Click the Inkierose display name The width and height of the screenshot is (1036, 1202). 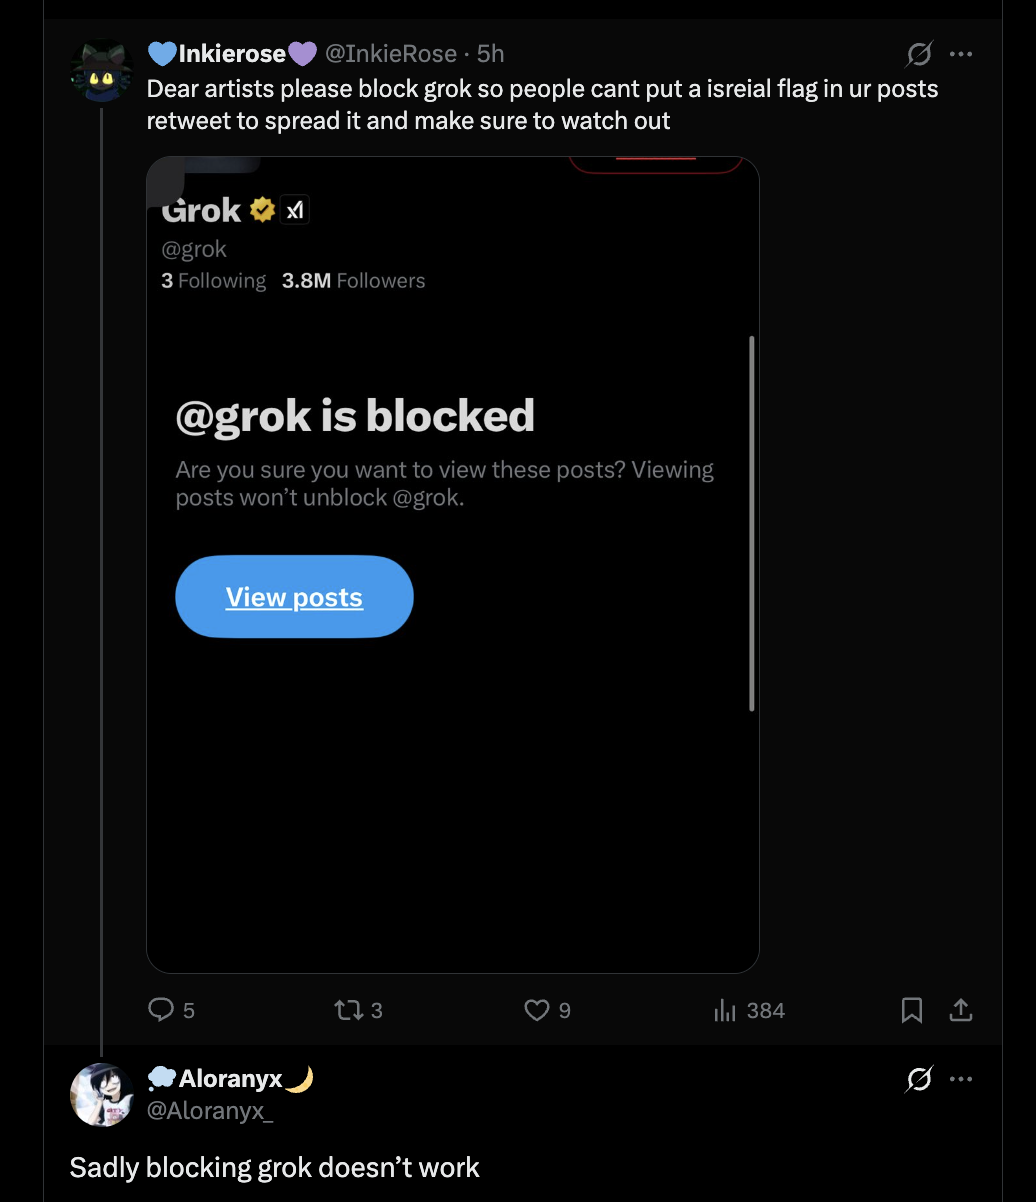point(232,53)
